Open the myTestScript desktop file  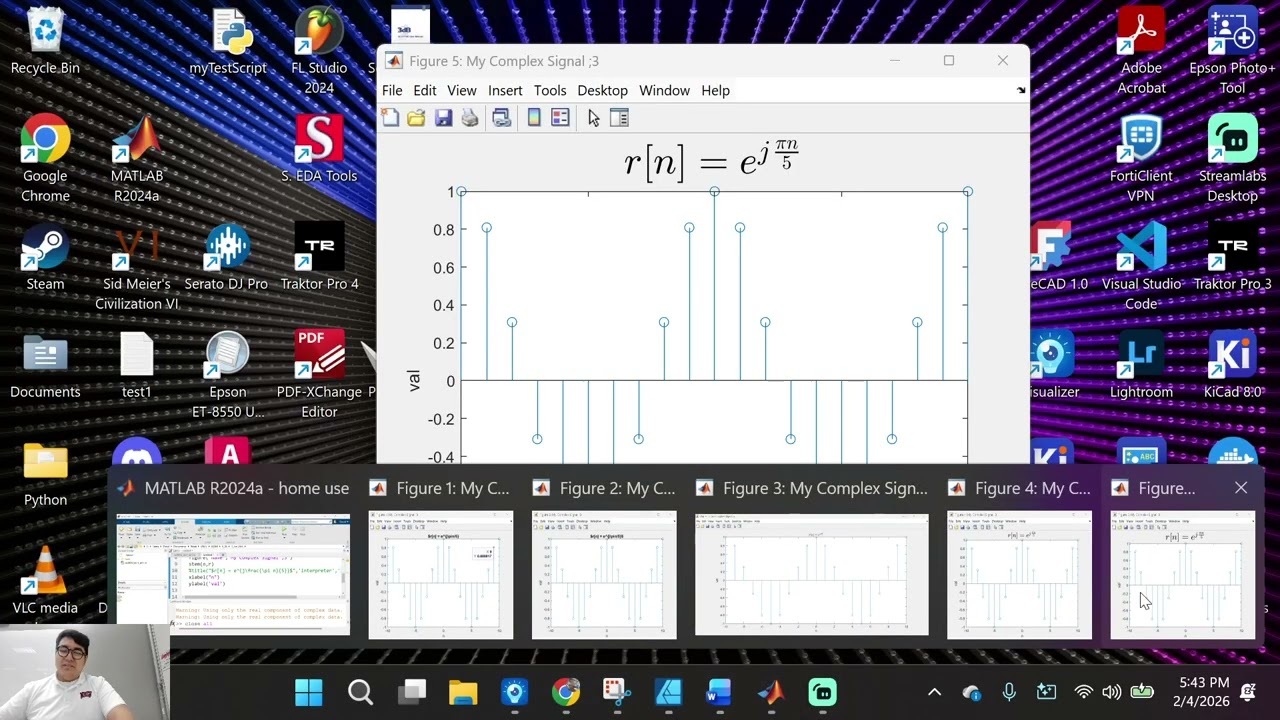[x=228, y=42]
